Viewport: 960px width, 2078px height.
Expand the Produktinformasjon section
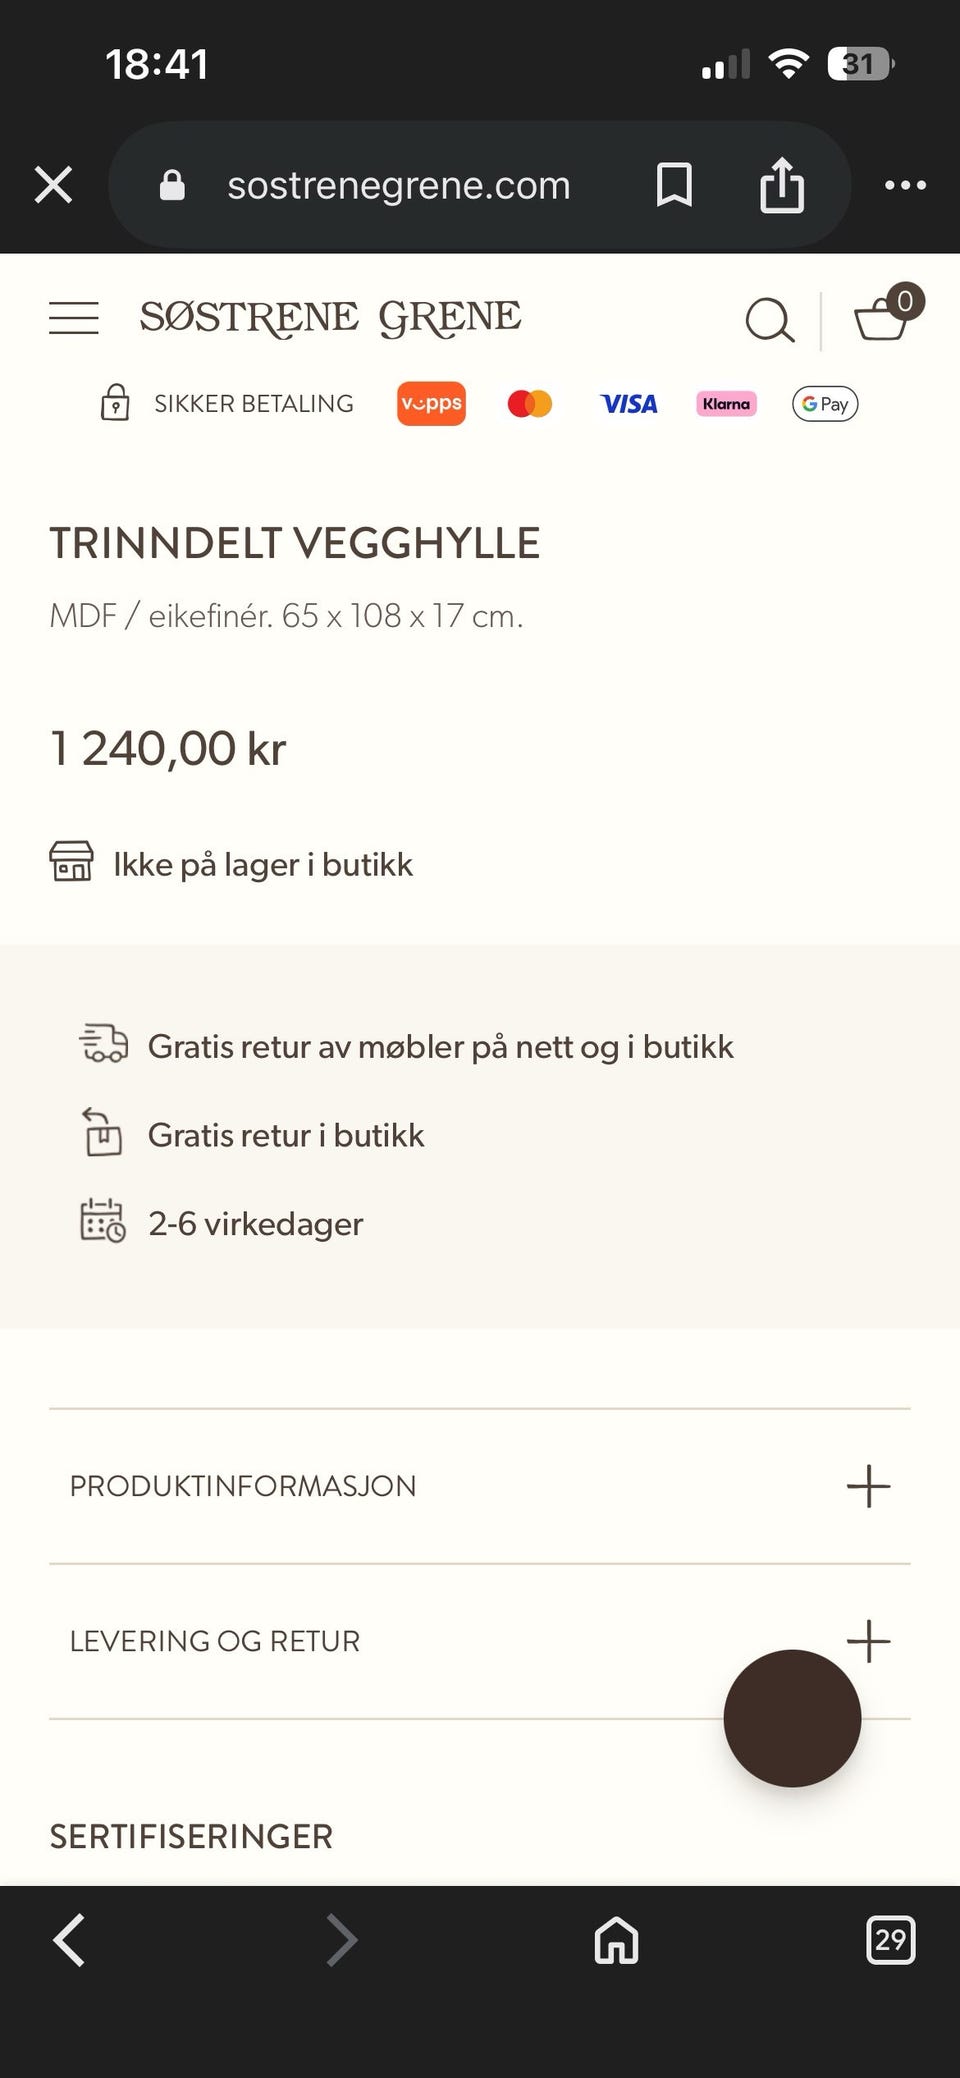click(868, 1486)
